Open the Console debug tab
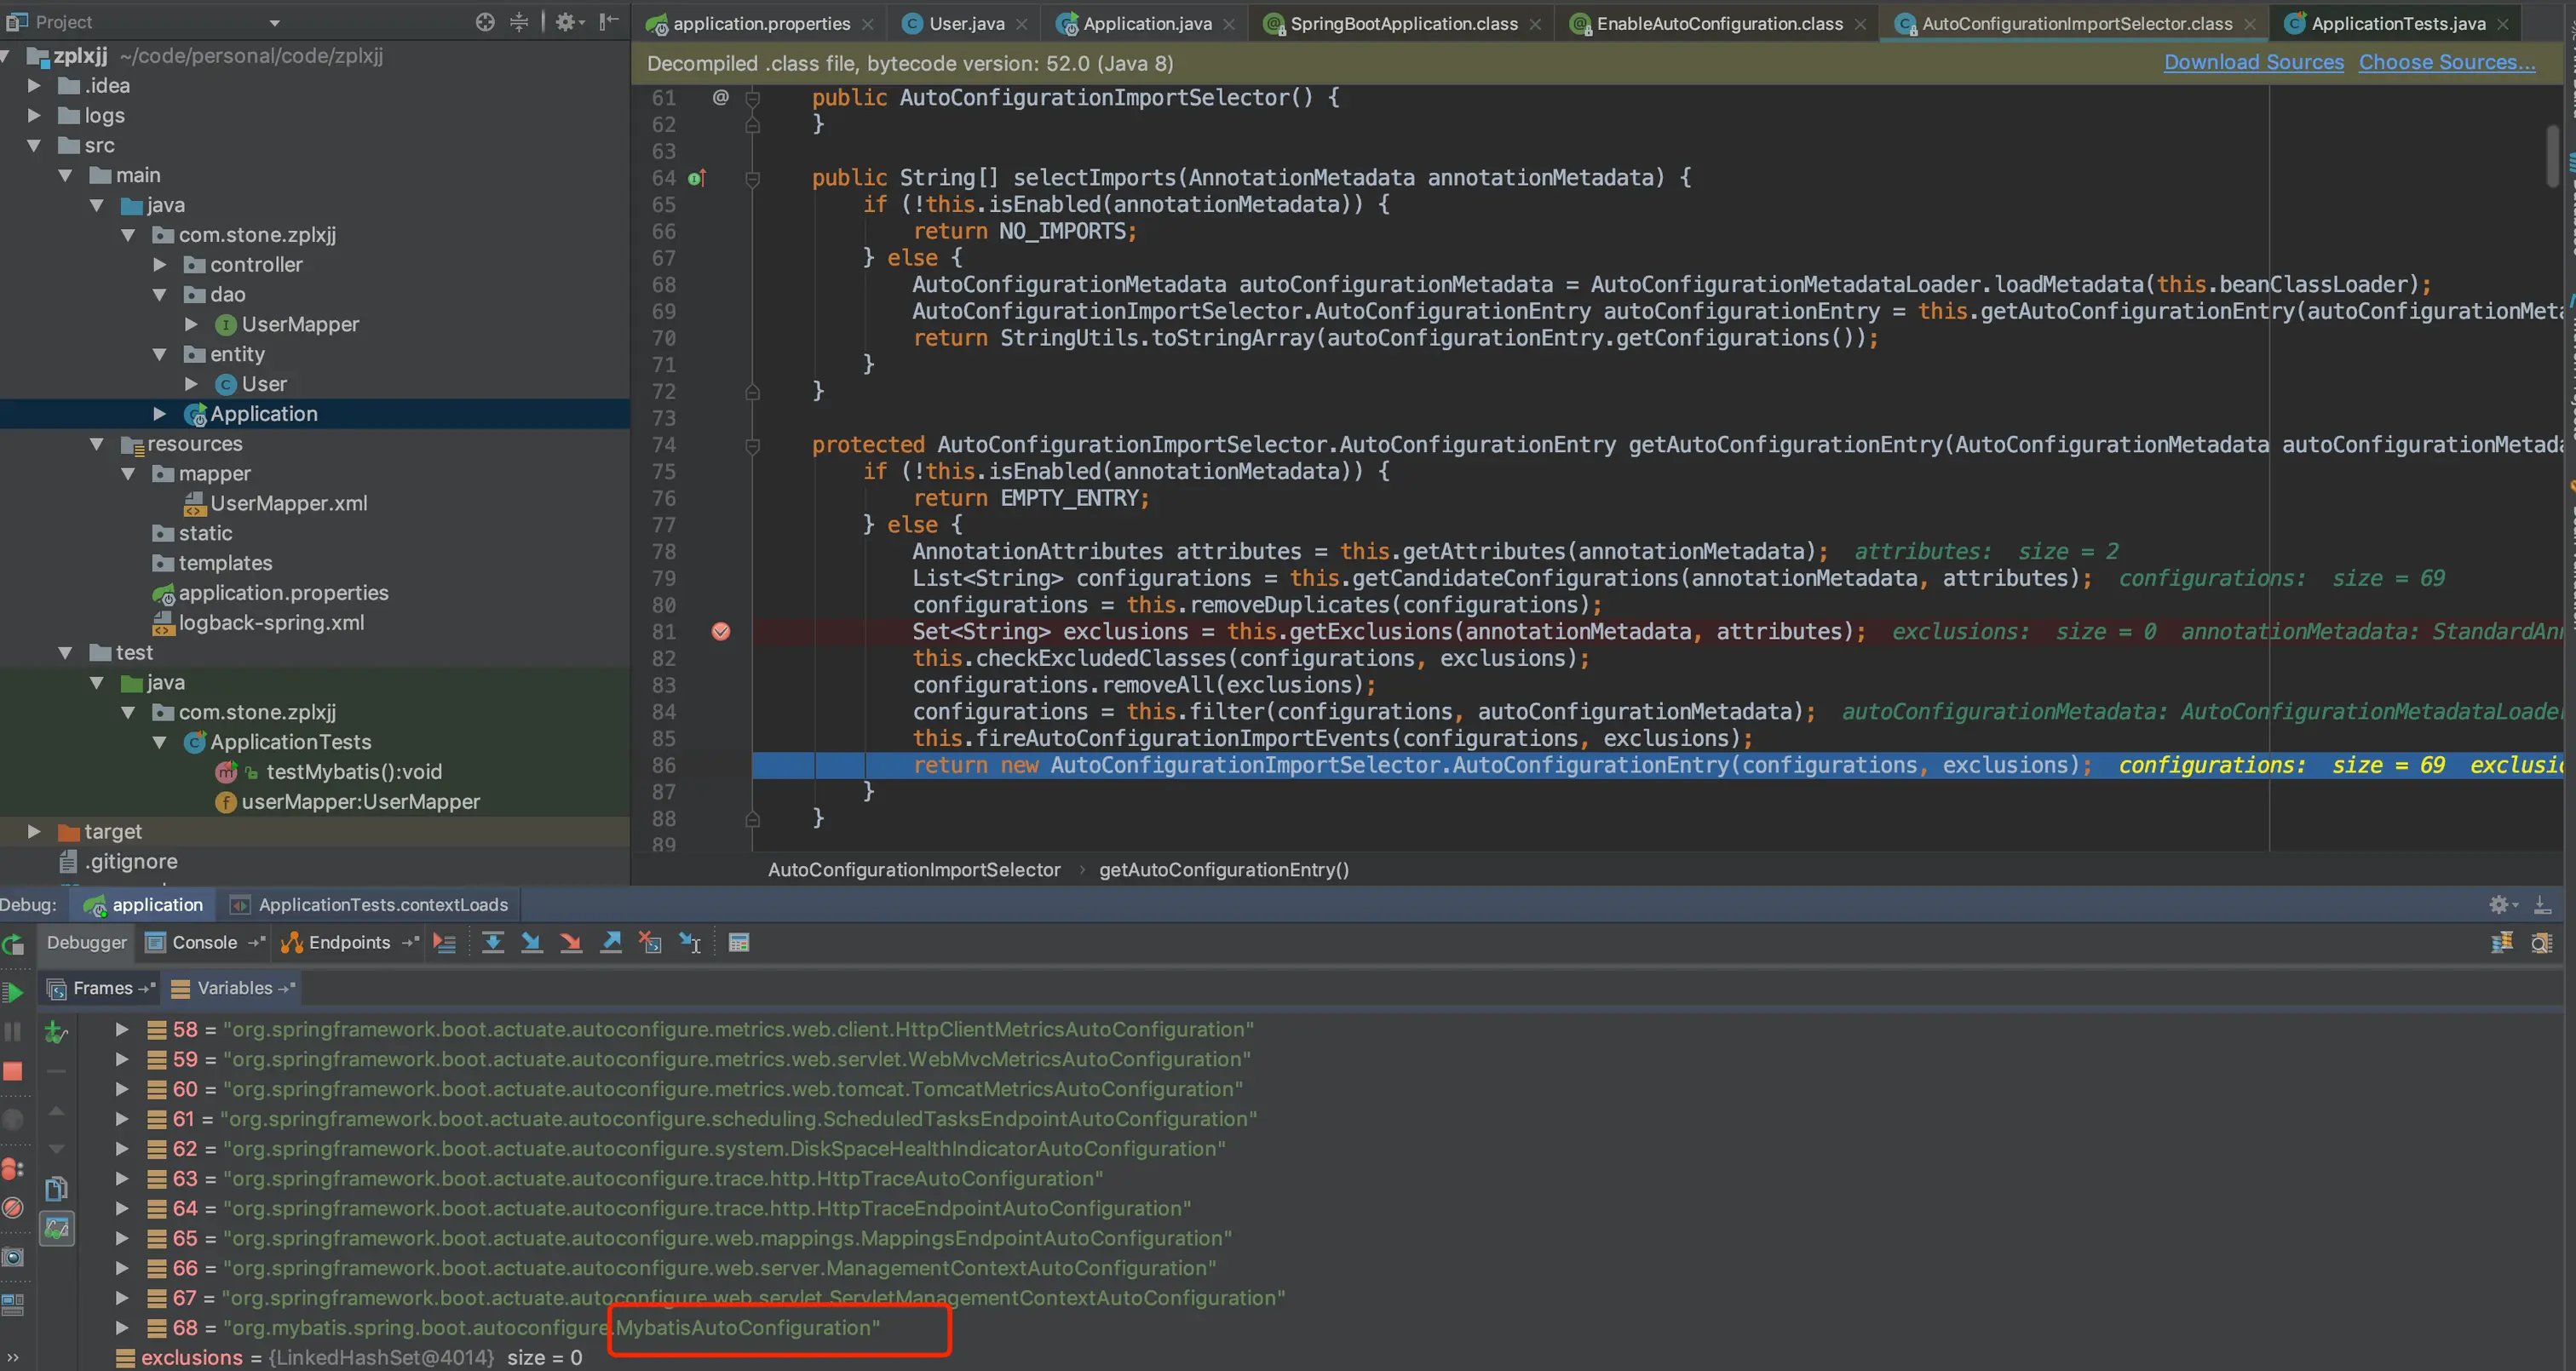The width and height of the screenshot is (2576, 1371). [x=203, y=942]
